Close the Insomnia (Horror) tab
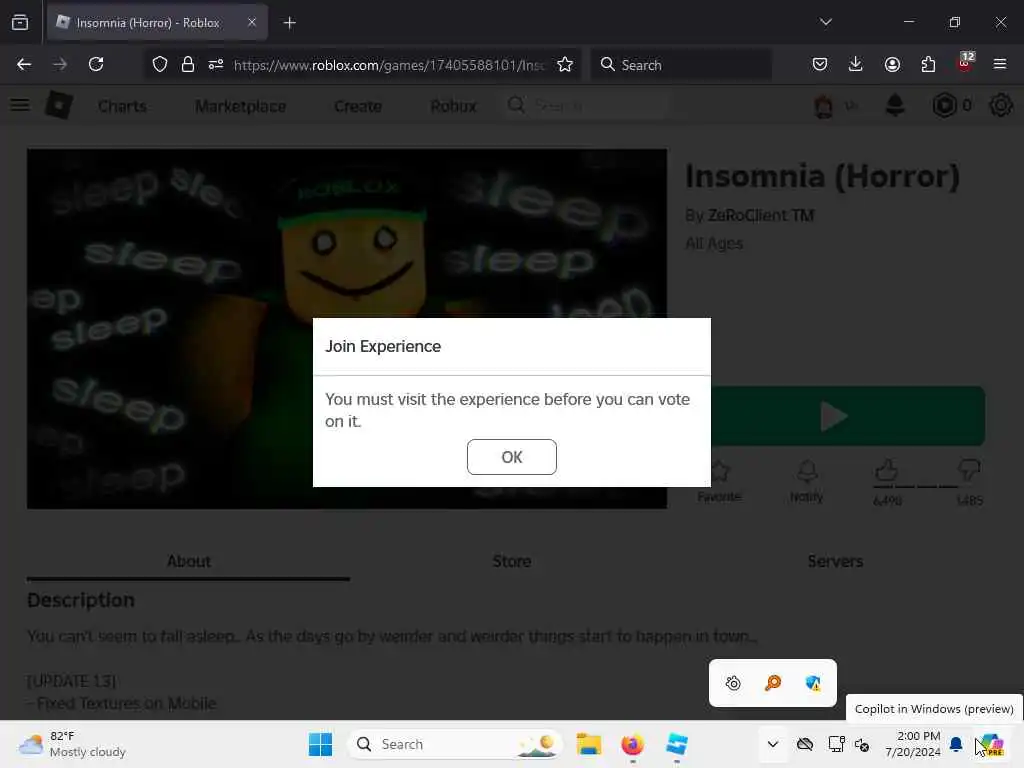1024x768 pixels. (x=251, y=22)
